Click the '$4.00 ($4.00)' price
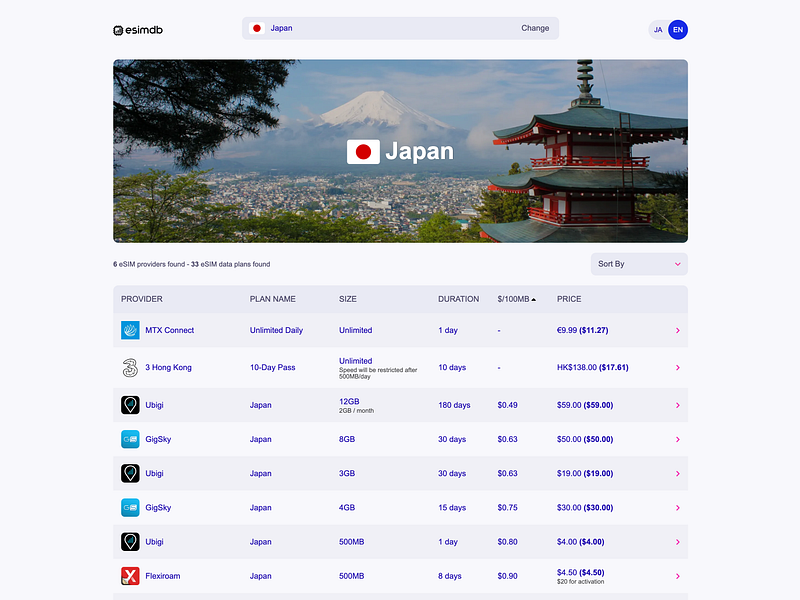800x600 pixels. point(580,542)
